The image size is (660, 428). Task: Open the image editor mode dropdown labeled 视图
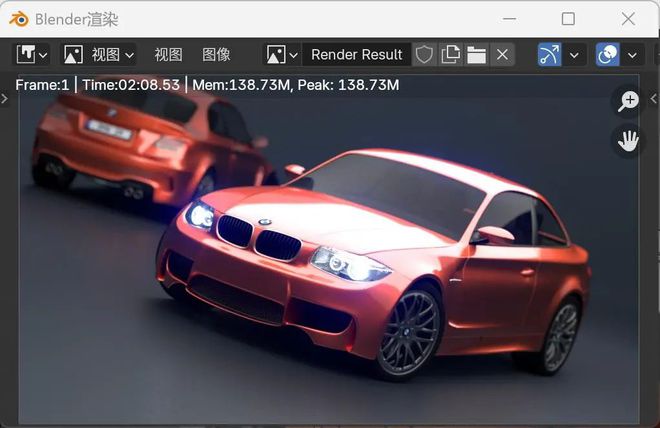tap(98, 55)
